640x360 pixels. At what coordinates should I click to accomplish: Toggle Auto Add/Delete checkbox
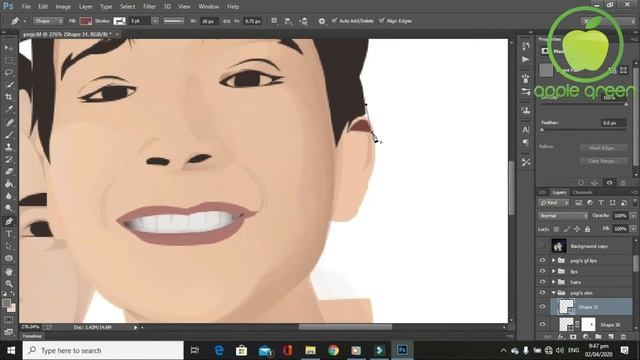335,20
